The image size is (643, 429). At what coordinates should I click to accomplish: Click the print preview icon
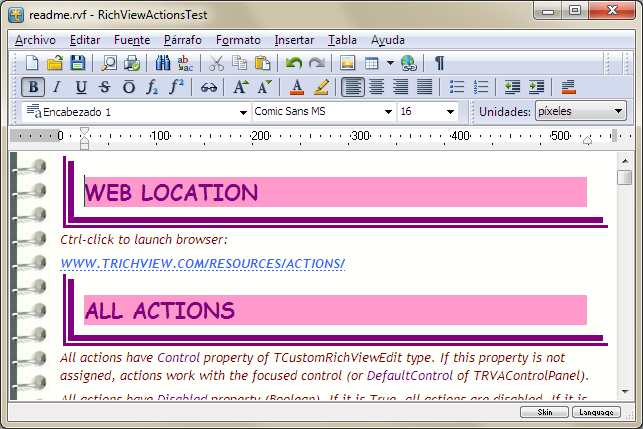(109, 63)
